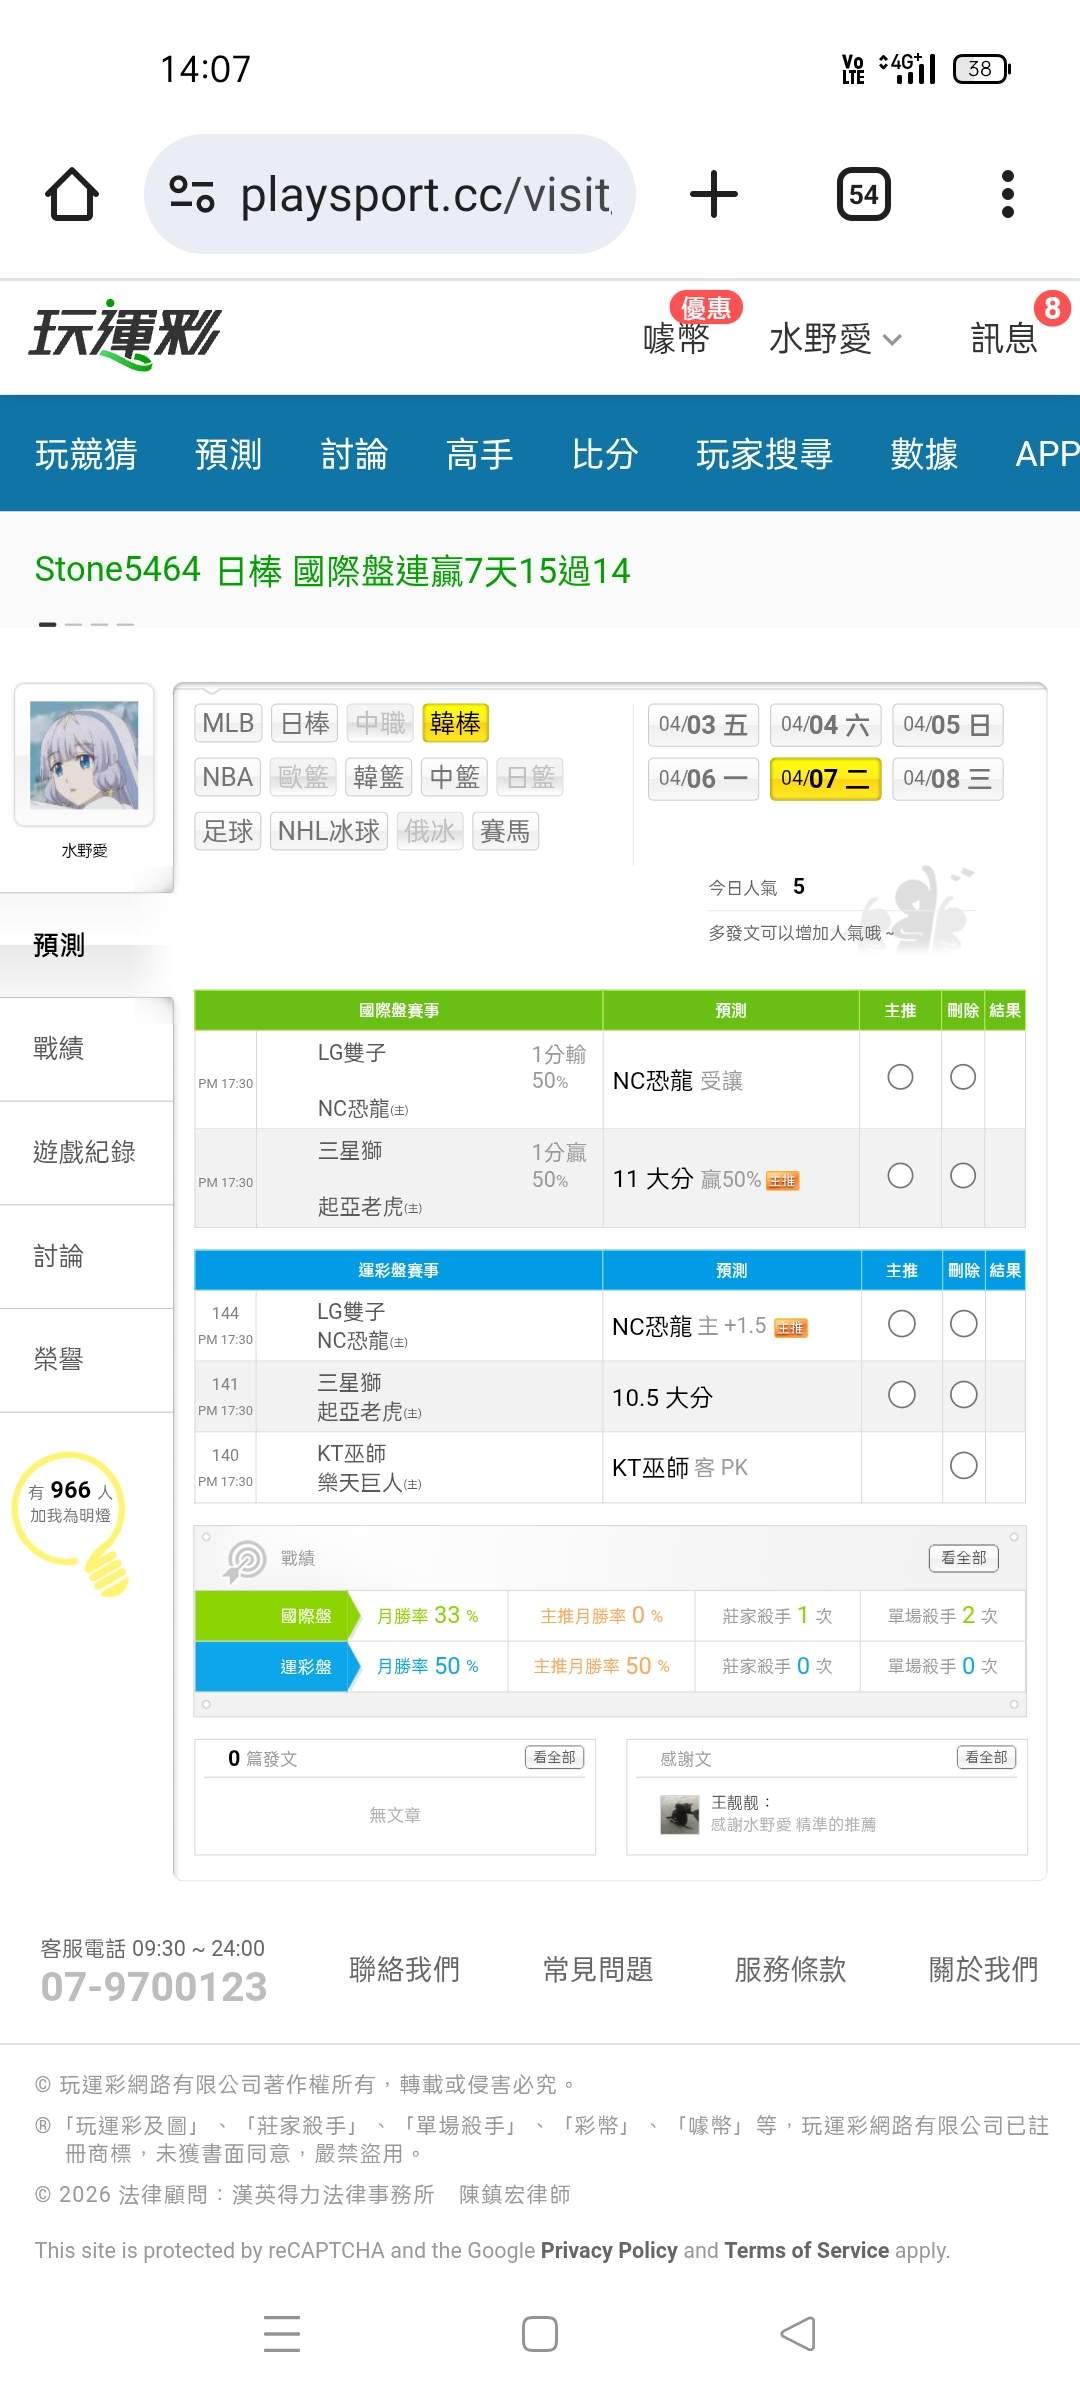Image resolution: width=1080 pixels, height=2400 pixels.
Task: Choose date 04/07 二
Action: pos(825,779)
